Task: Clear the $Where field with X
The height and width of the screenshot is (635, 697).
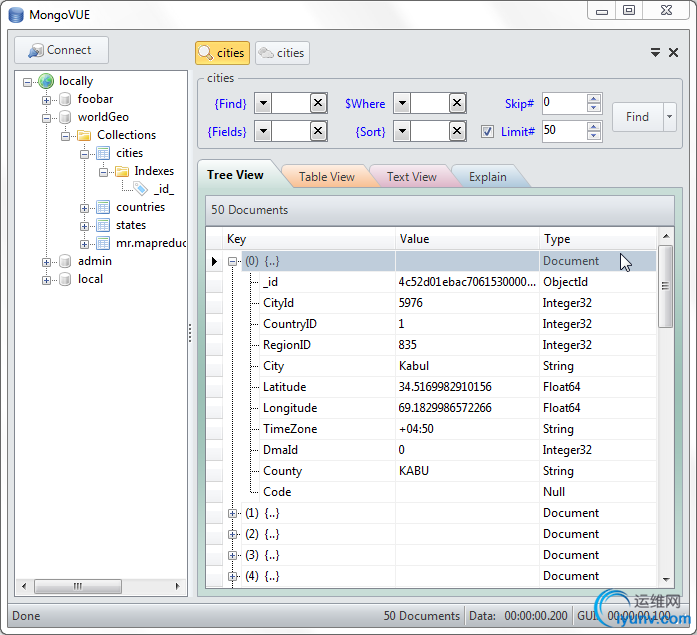Action: point(457,104)
